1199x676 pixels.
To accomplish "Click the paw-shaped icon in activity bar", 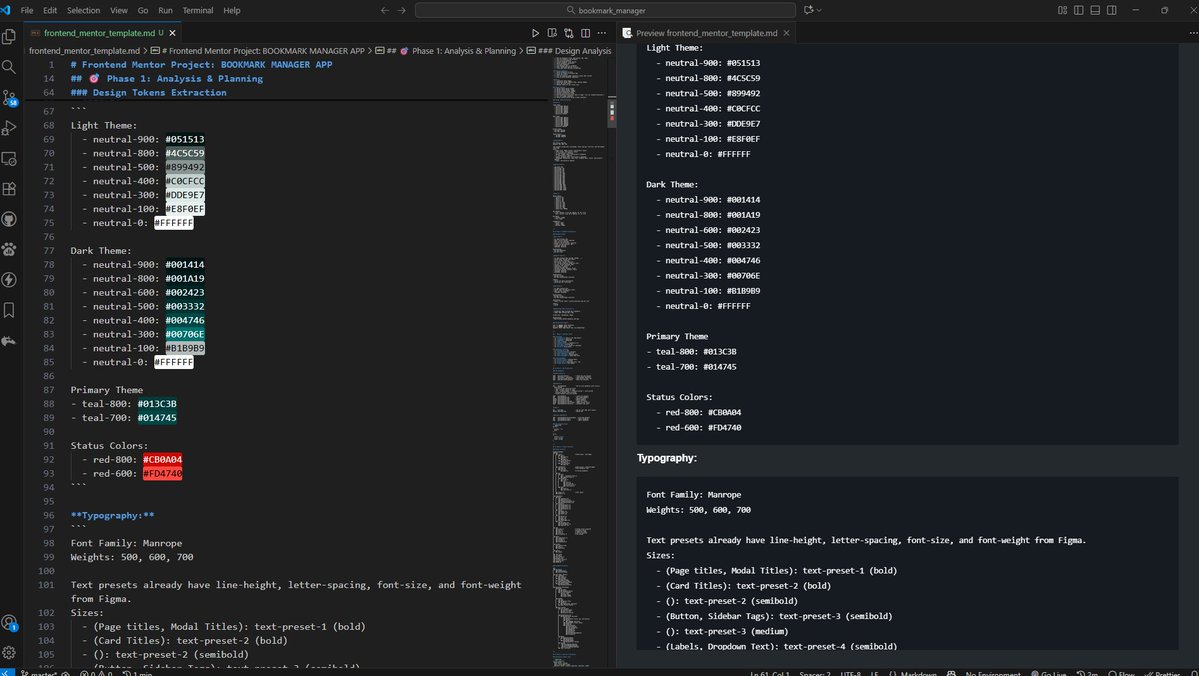I will [9, 249].
